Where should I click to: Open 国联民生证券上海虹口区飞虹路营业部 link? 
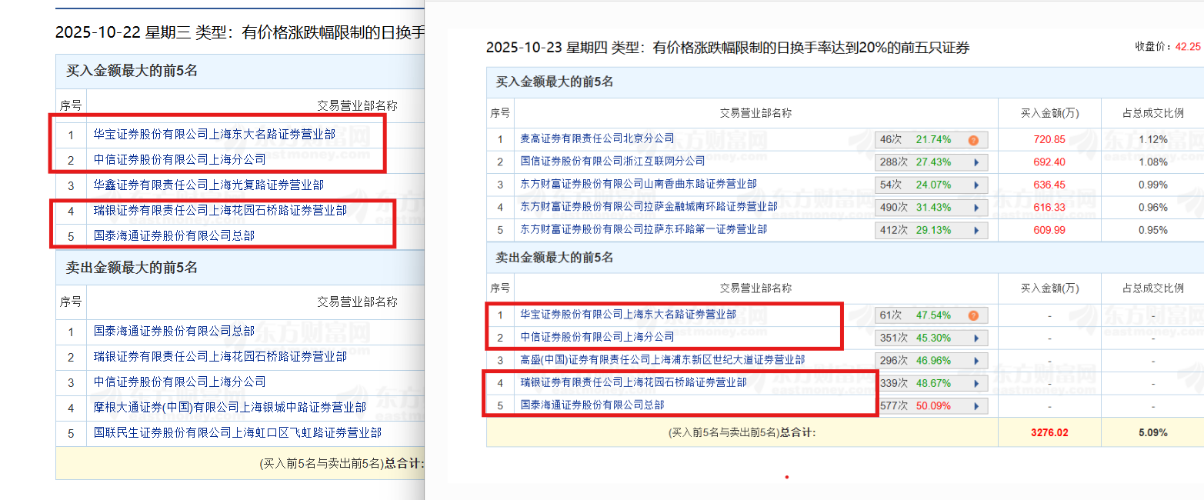pos(237,434)
